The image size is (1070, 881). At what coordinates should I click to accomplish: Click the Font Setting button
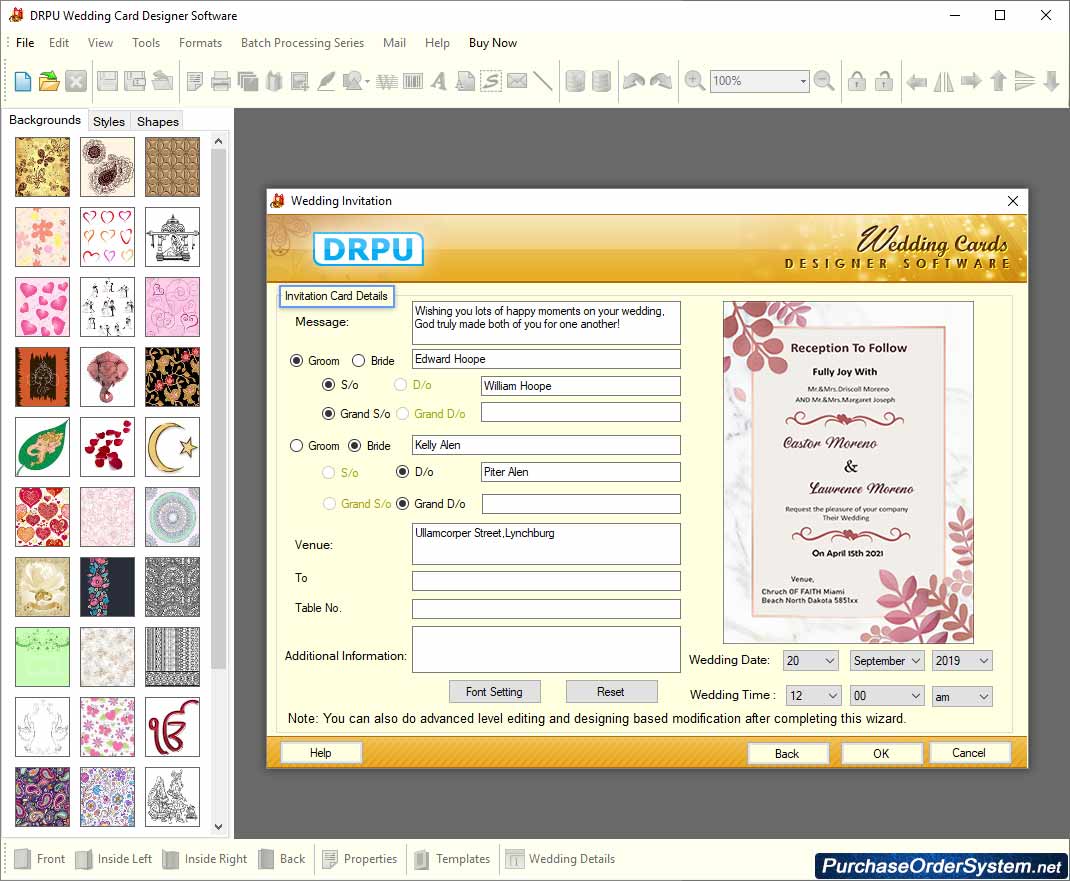click(494, 691)
